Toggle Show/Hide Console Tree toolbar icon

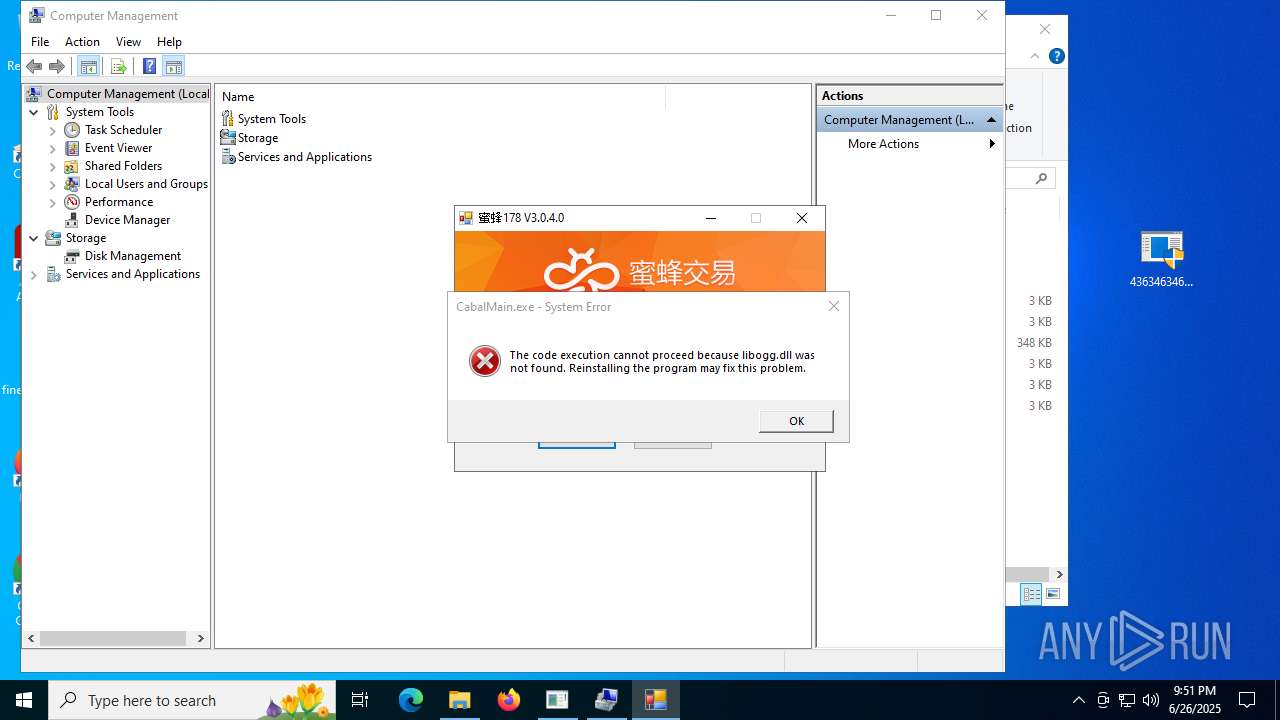(x=88, y=66)
